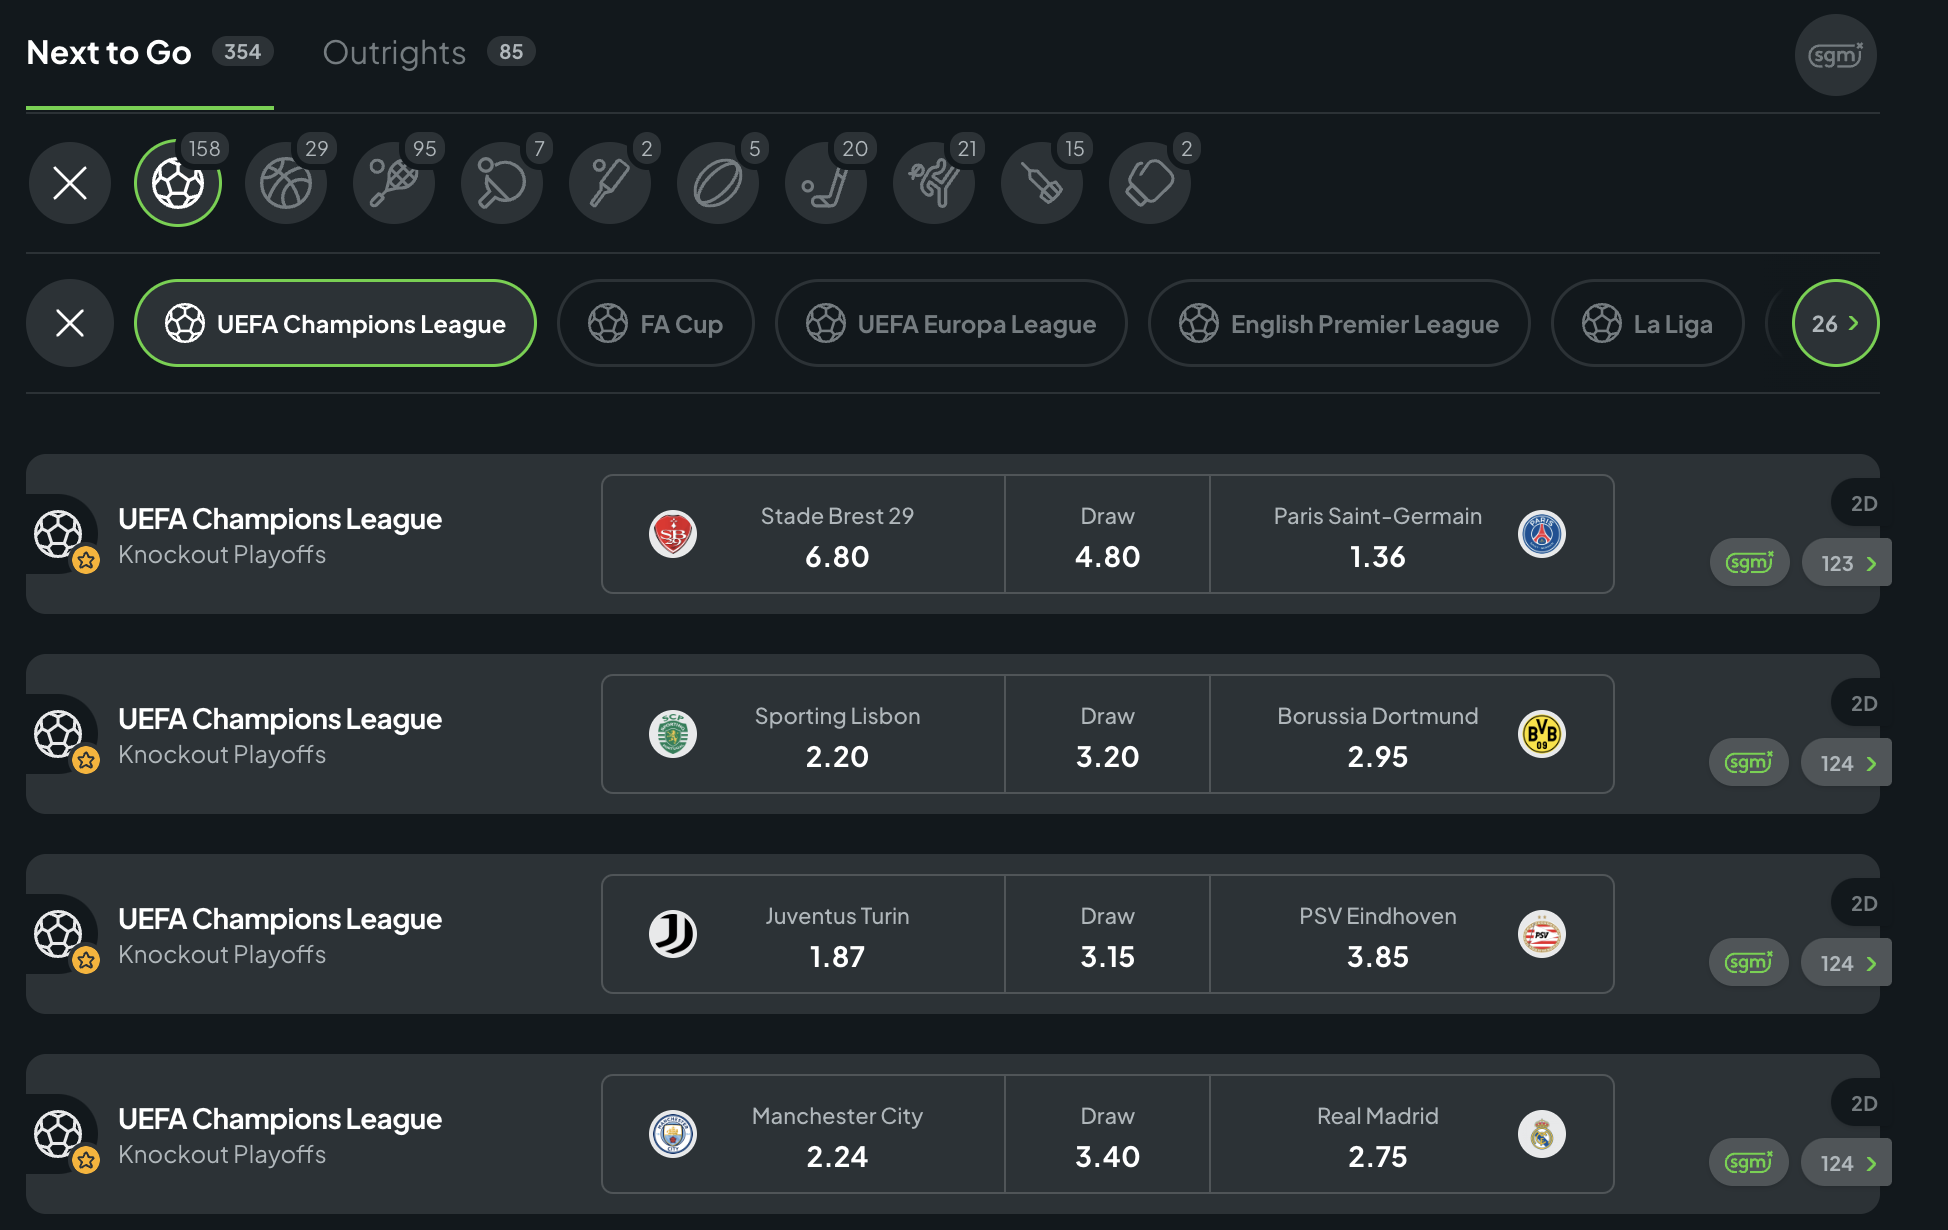The image size is (1948, 1230).
Task: Expand 123 markets for Brest vs PSG
Action: (1847, 562)
